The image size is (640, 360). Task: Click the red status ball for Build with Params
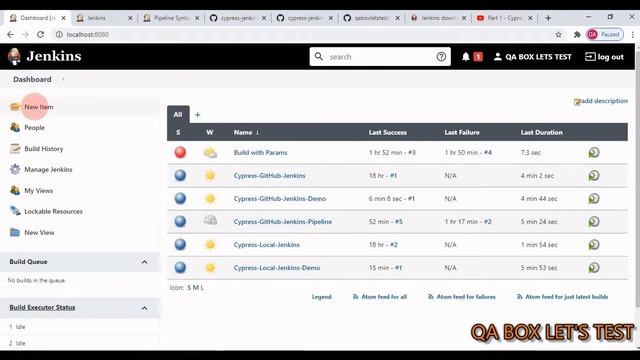pyautogui.click(x=180, y=152)
